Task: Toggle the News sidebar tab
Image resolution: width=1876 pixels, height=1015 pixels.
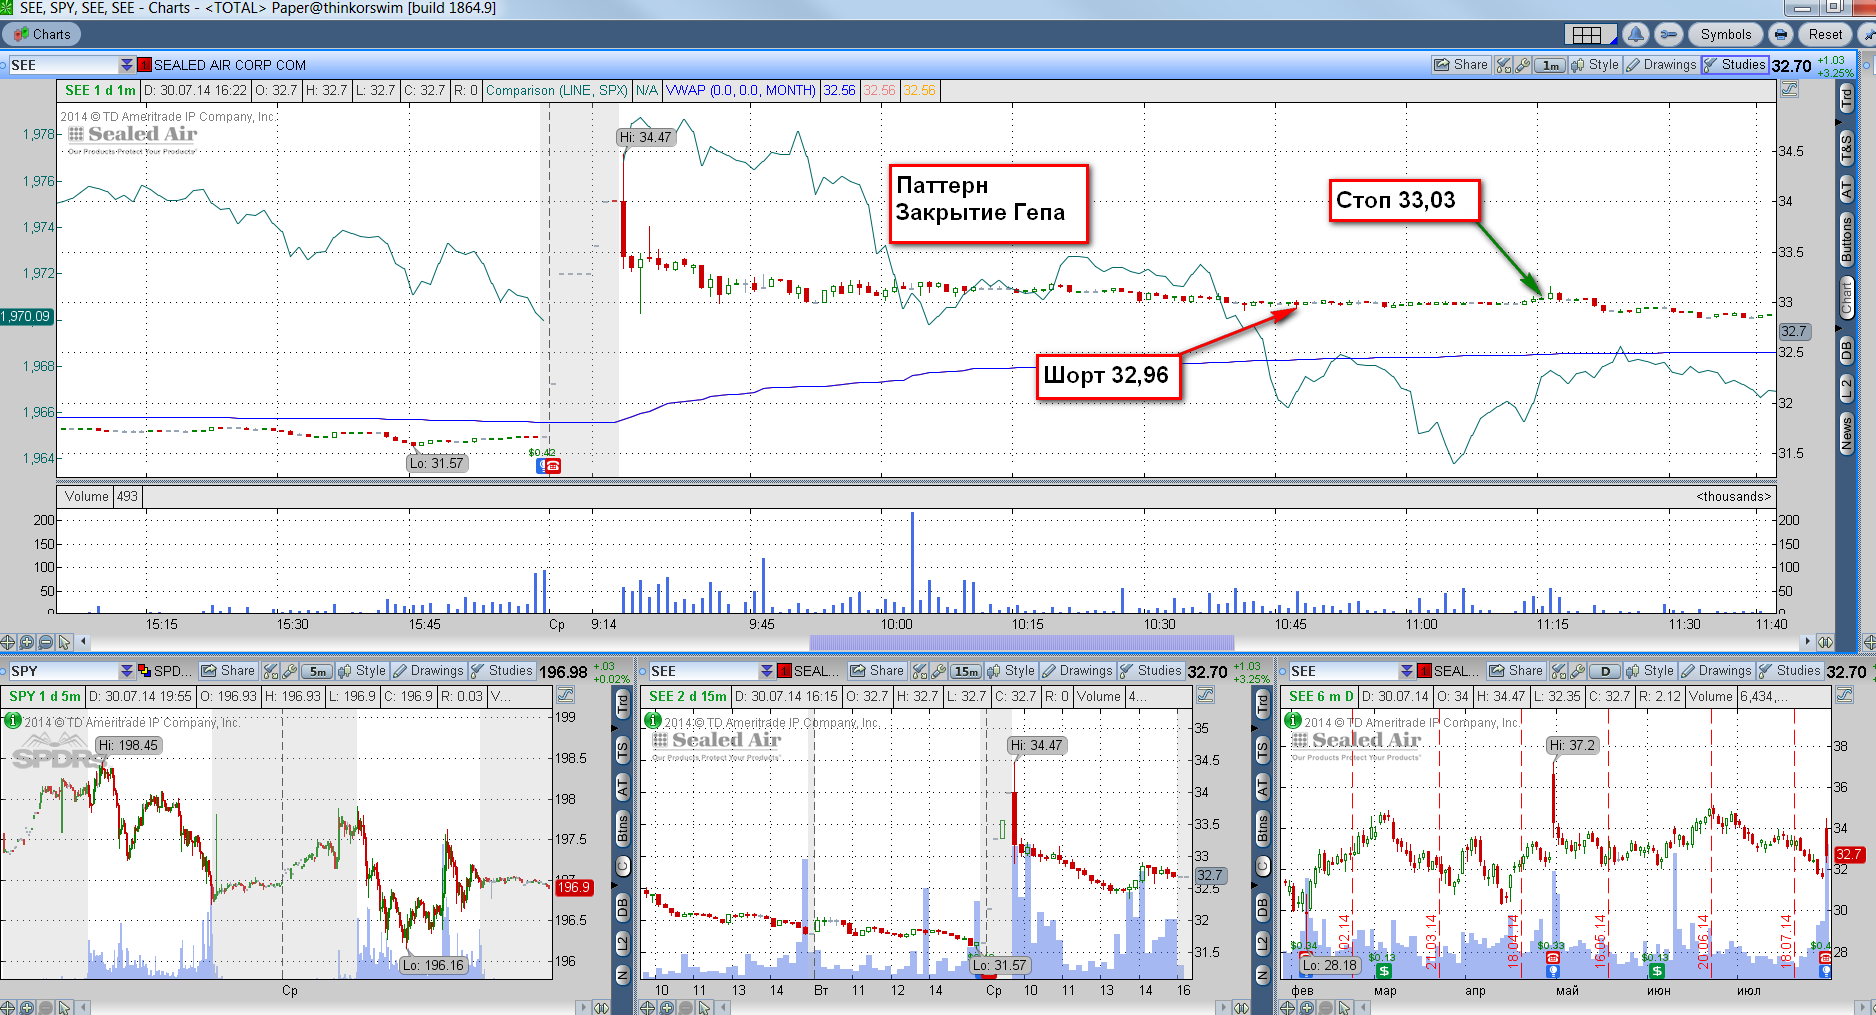Action: 1846,433
